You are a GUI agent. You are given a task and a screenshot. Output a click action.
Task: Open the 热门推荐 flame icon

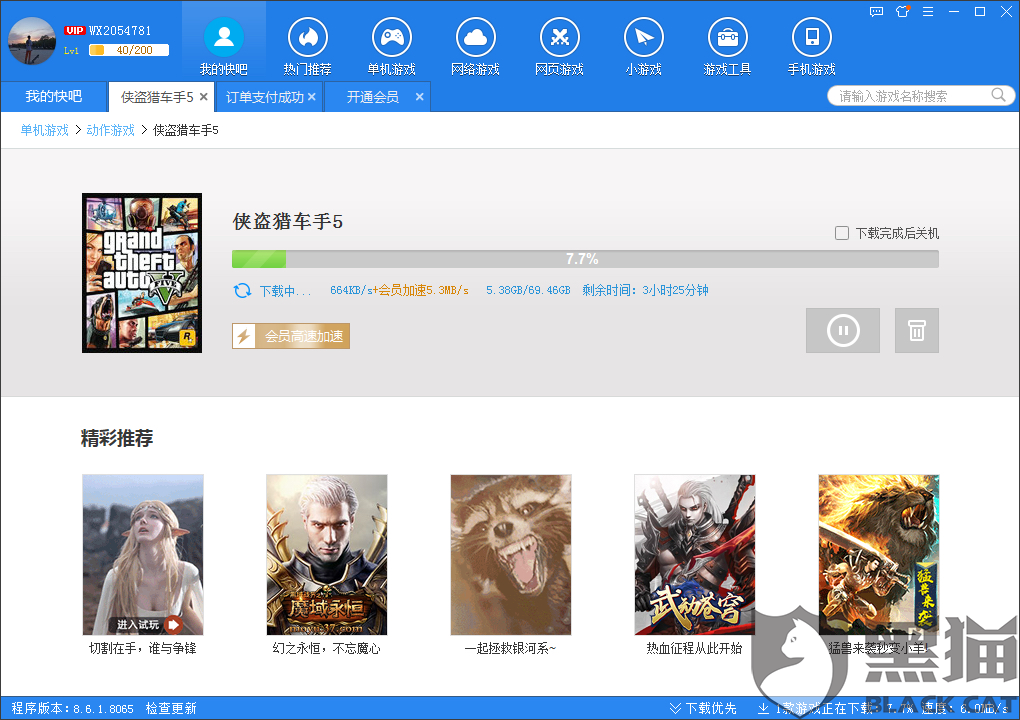(x=308, y=37)
